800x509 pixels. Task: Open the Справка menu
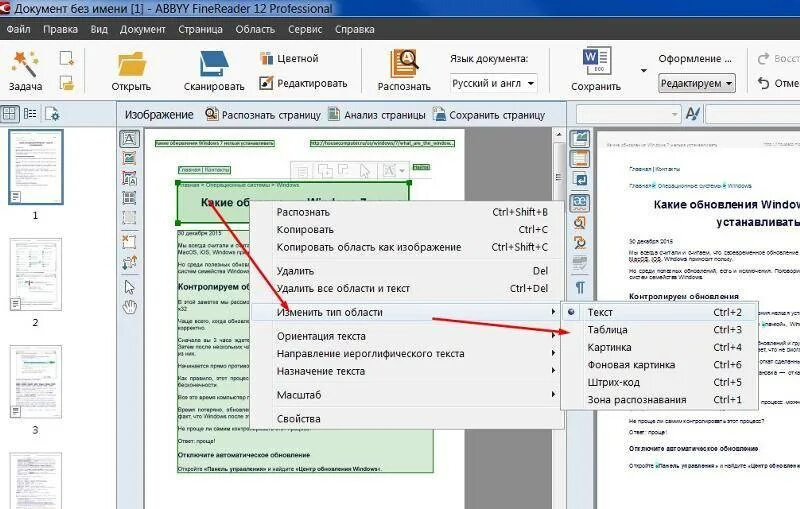(355, 30)
